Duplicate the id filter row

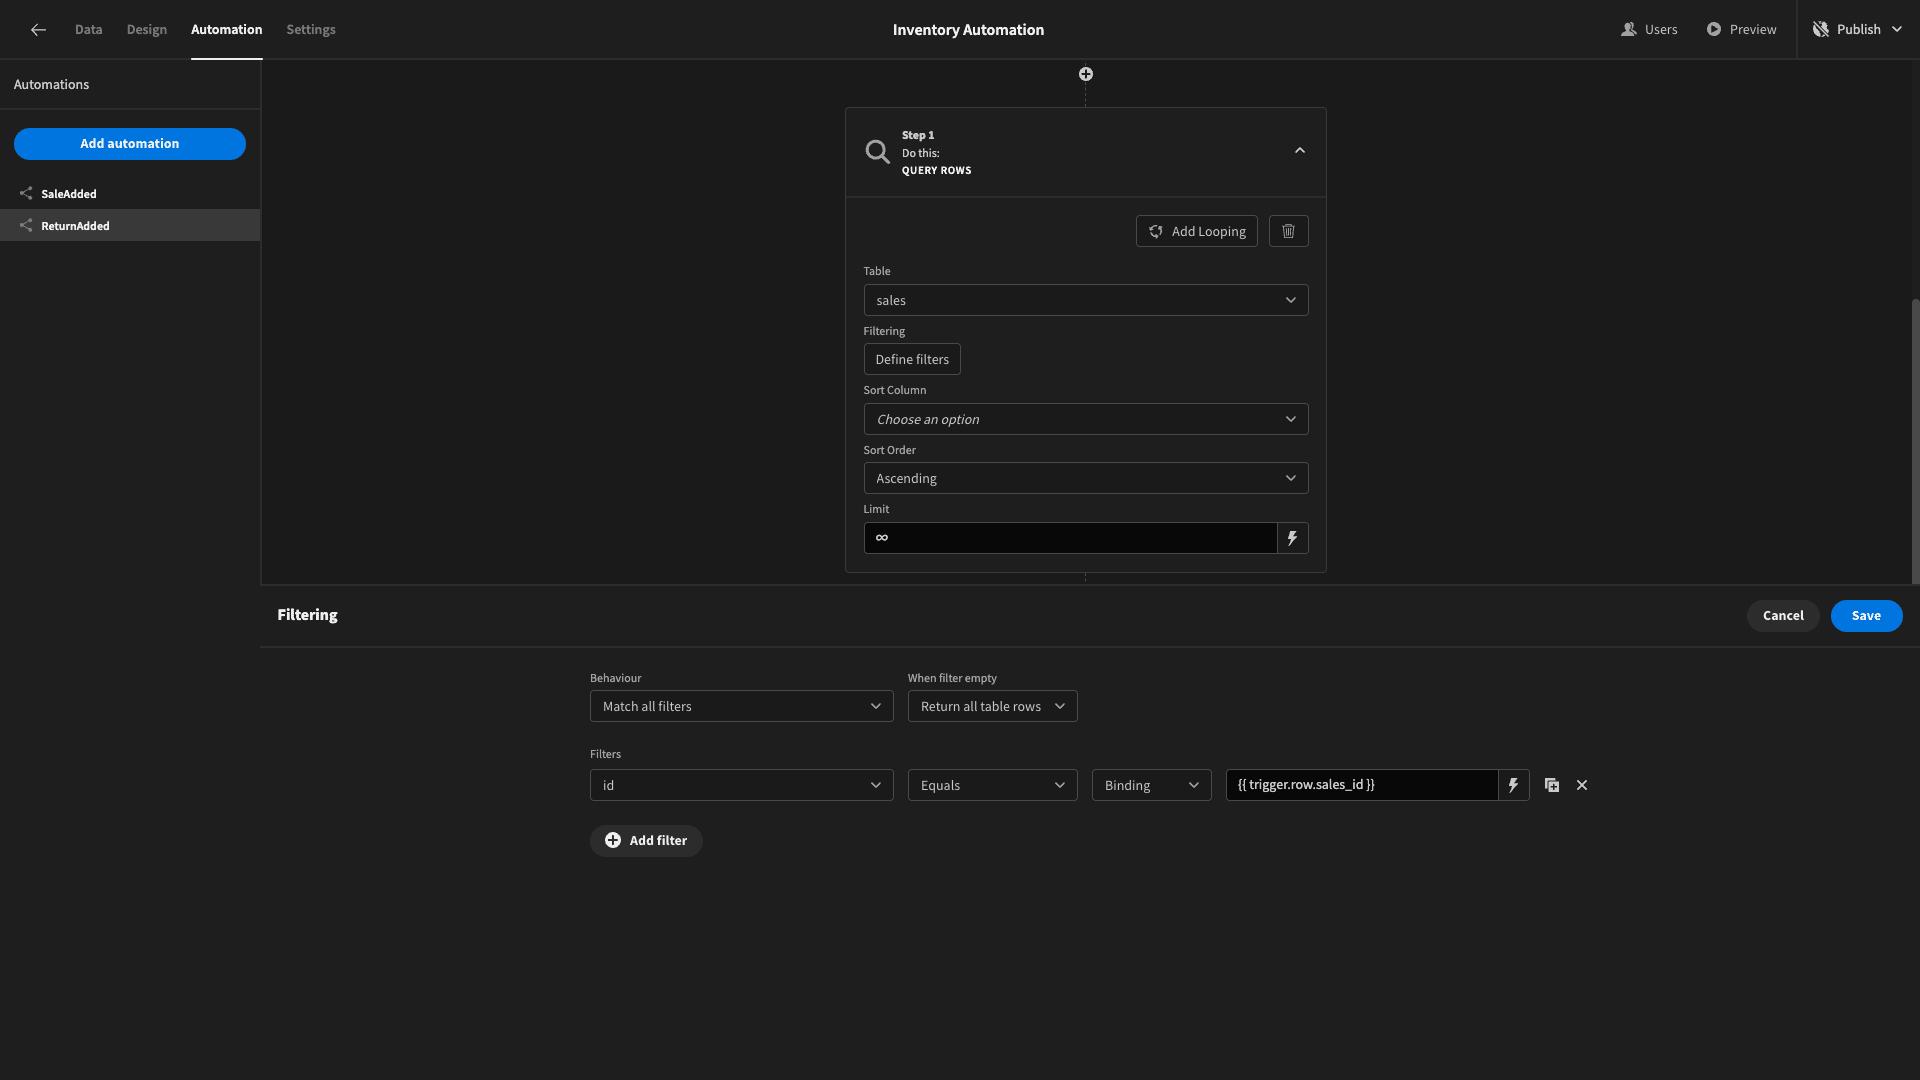[1552, 785]
